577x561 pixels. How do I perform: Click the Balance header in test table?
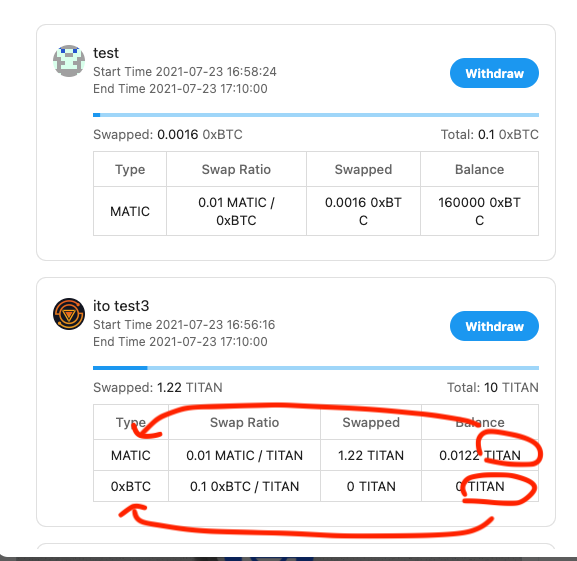click(x=479, y=169)
